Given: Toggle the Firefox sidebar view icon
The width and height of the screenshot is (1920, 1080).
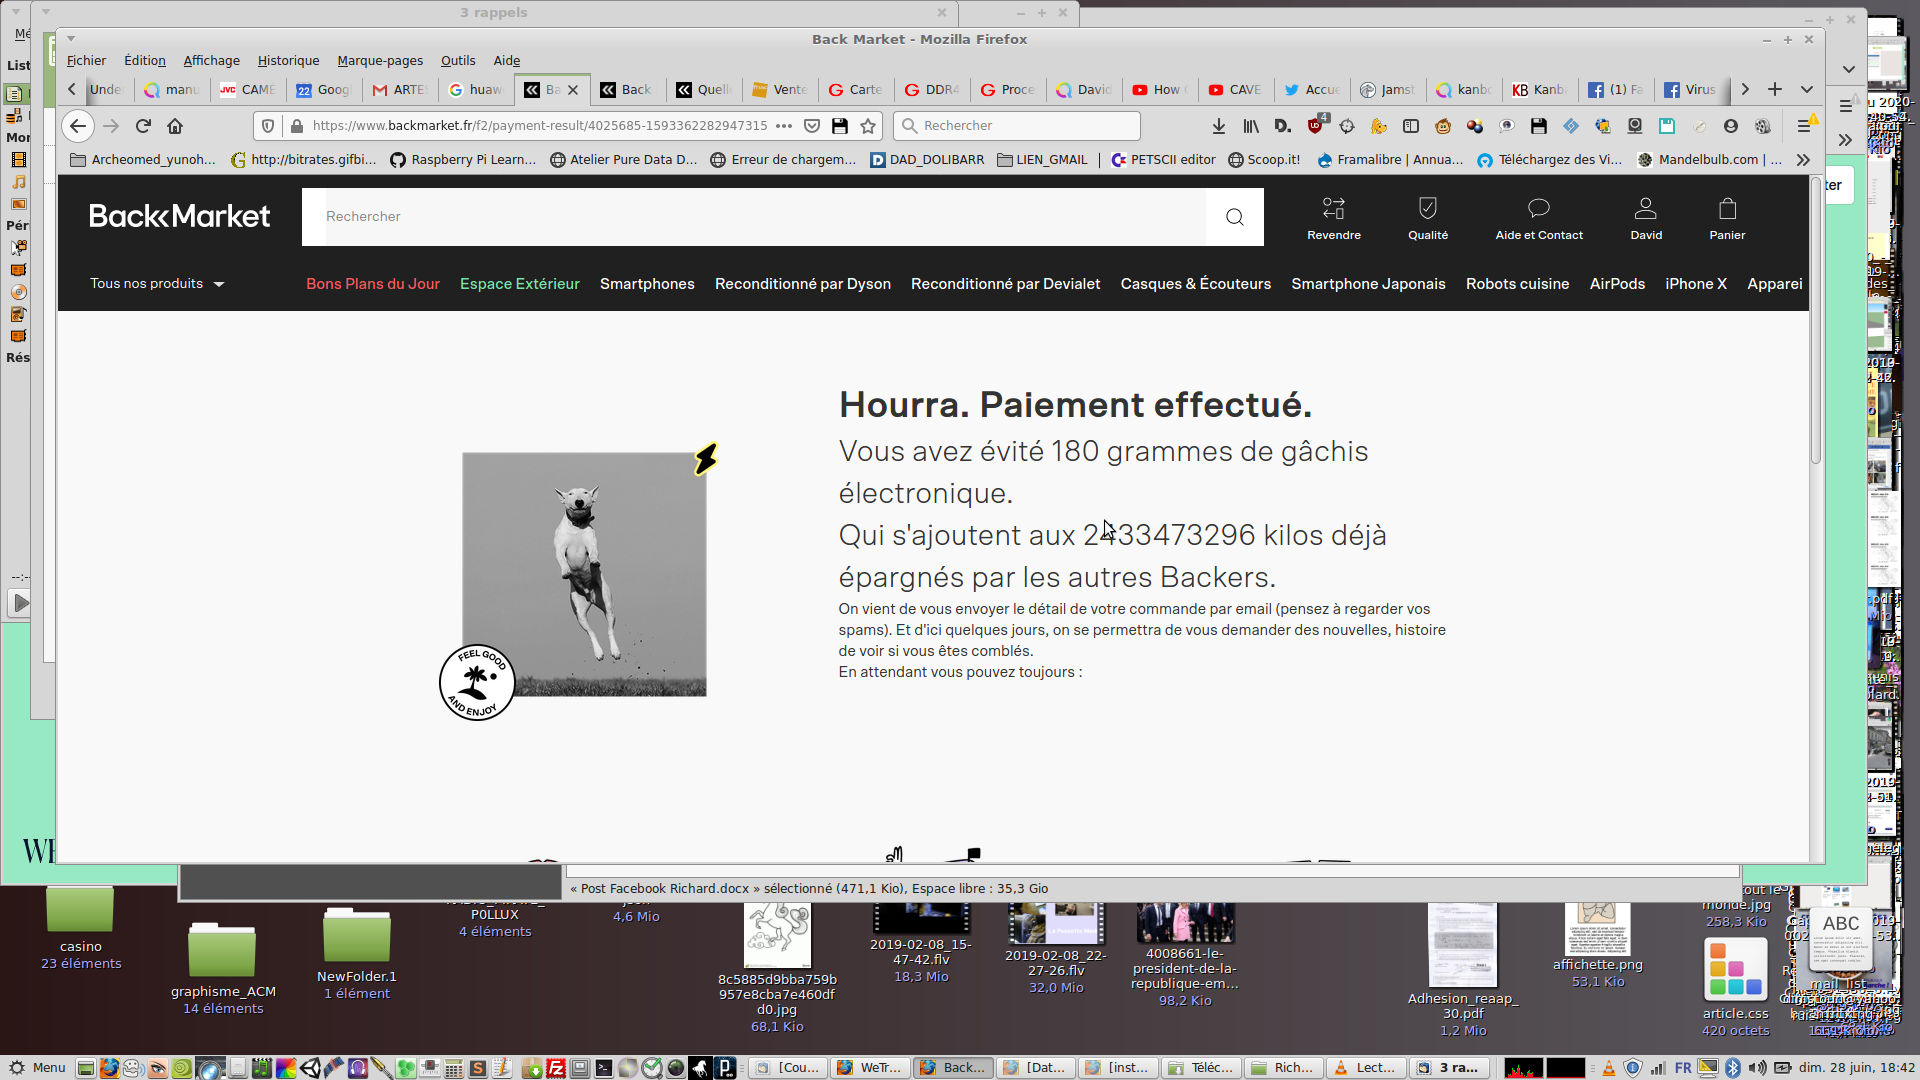Looking at the screenshot, I should coord(1411,126).
